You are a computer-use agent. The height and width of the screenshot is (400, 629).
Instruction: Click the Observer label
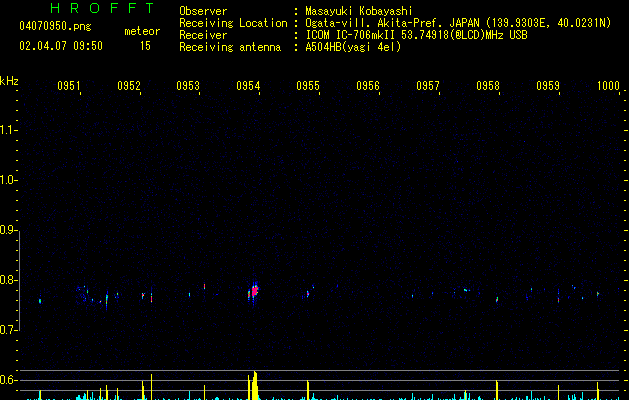click(203, 11)
